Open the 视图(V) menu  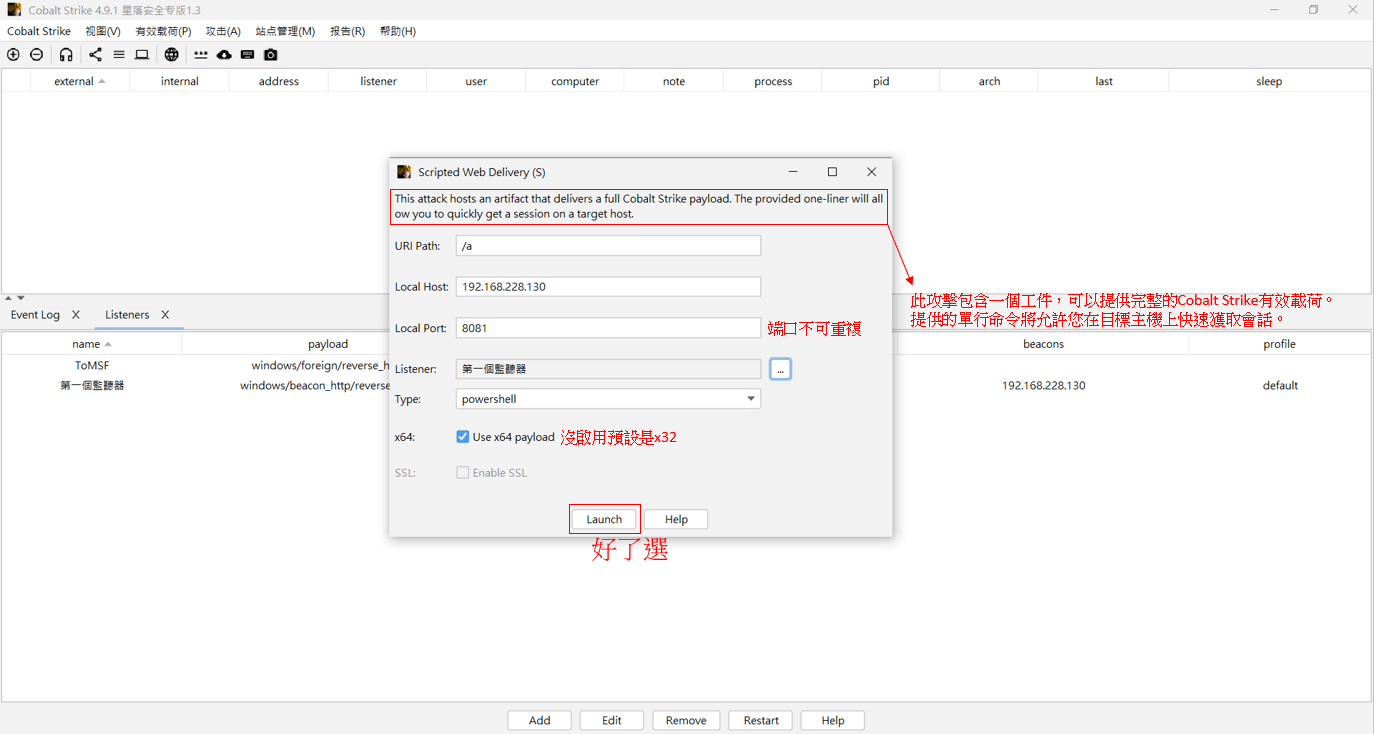pyautogui.click(x=103, y=32)
